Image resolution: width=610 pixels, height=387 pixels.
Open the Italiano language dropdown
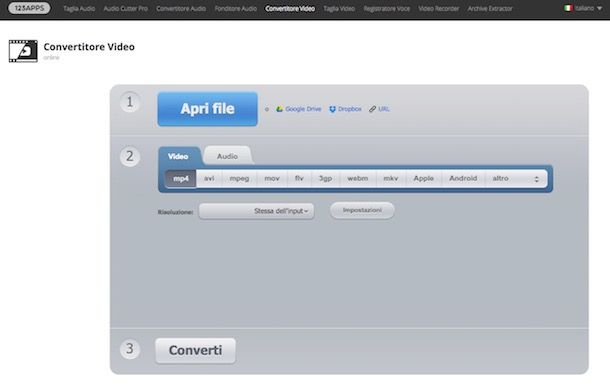coord(583,8)
